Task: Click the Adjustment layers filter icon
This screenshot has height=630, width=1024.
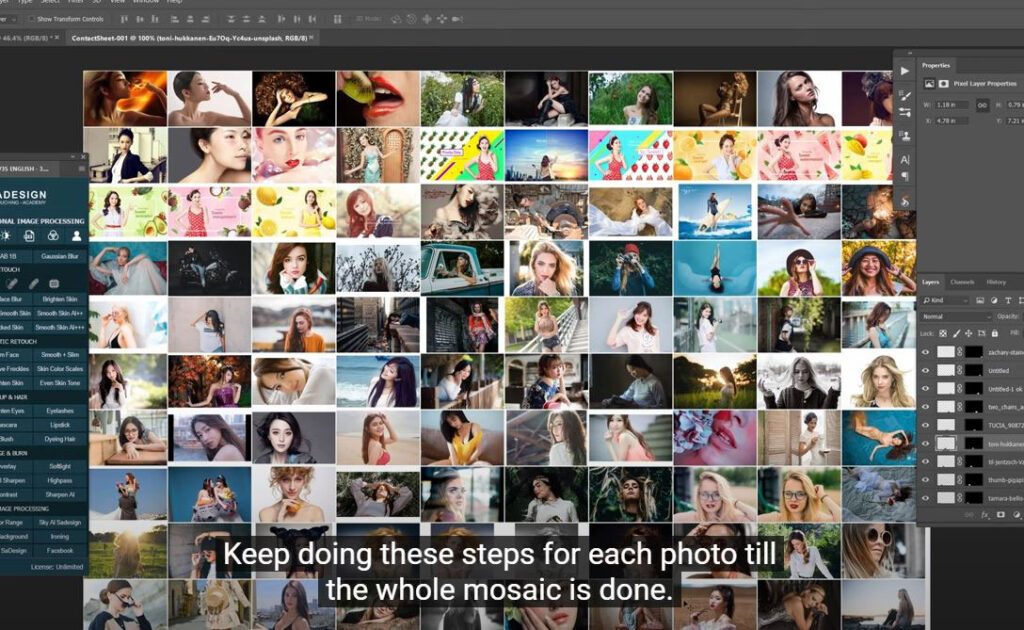Action: point(993,300)
